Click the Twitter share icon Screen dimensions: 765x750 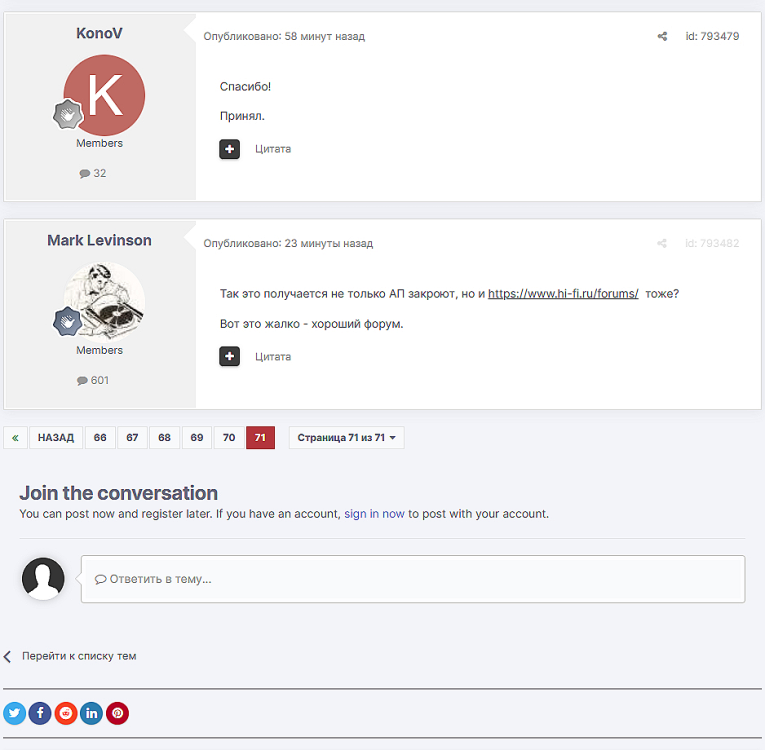(x=15, y=713)
